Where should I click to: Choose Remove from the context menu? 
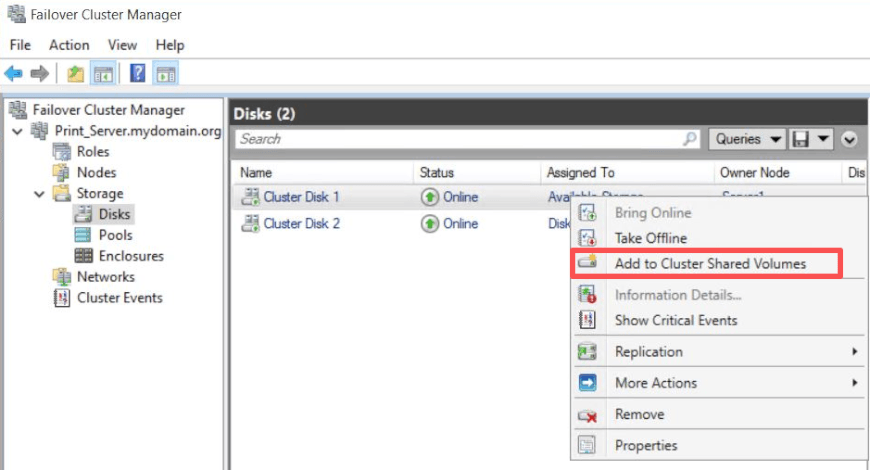click(639, 415)
